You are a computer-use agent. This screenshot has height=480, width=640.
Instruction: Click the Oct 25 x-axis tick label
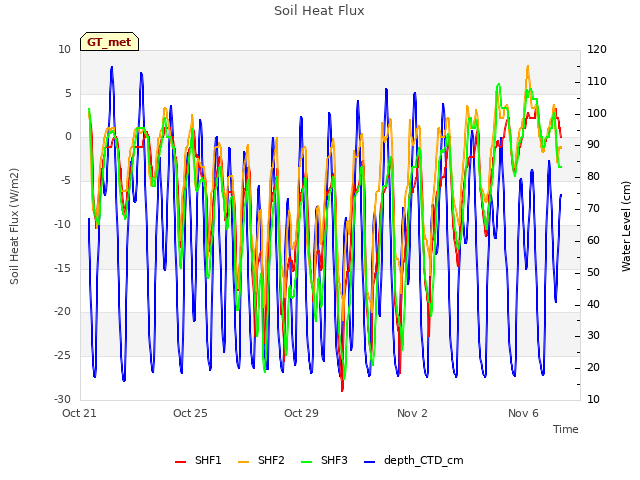[190, 413]
